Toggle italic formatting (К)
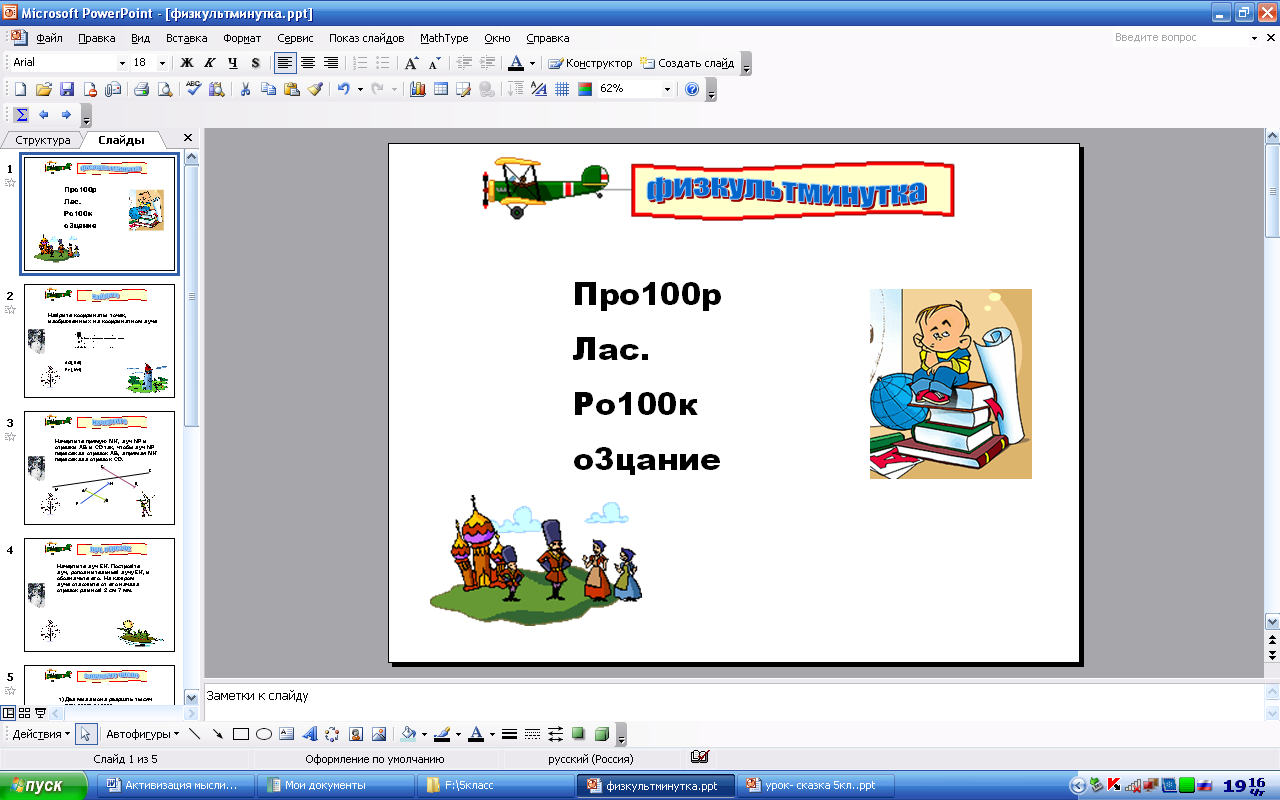The width and height of the screenshot is (1280, 800). click(x=209, y=63)
